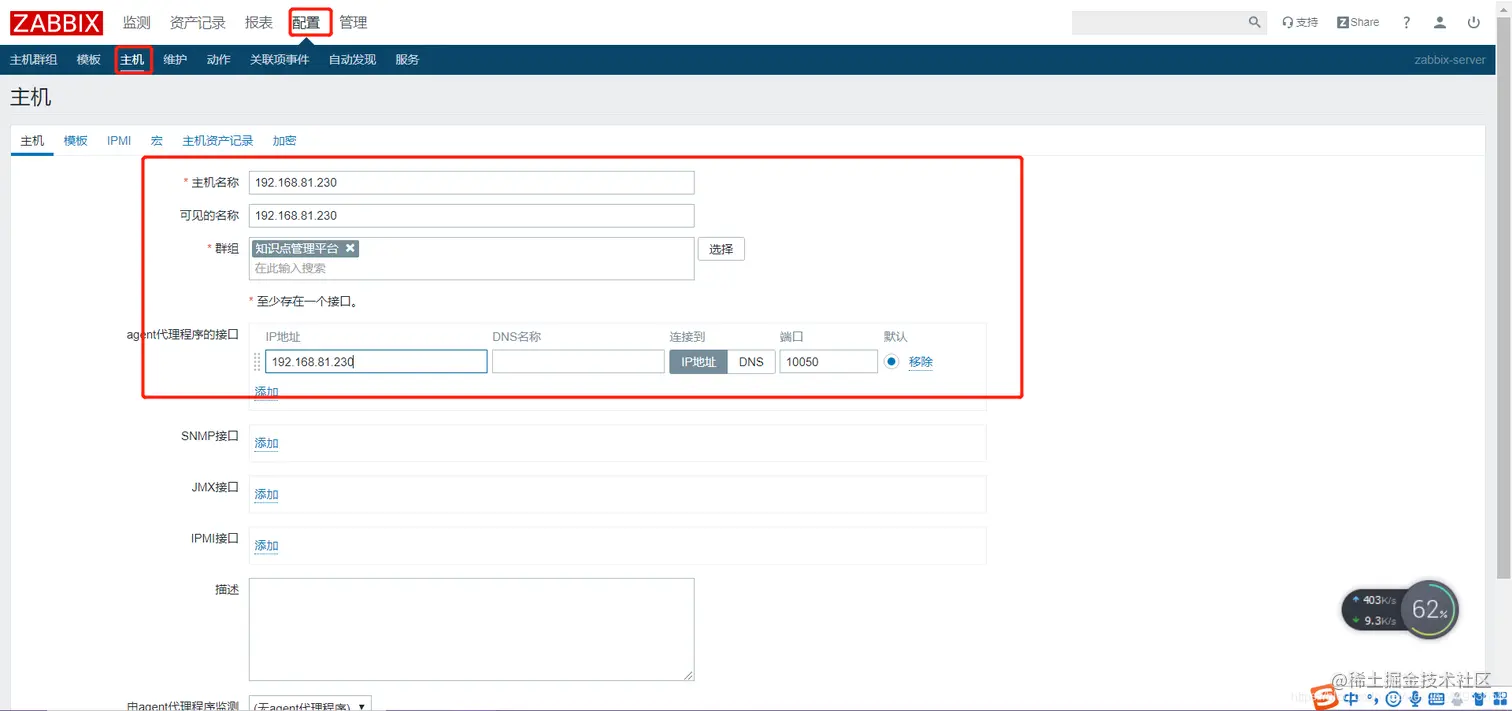Image resolution: width=1512 pixels, height=711 pixels.
Task: Switch to the IPMI tab
Action: click(119, 141)
